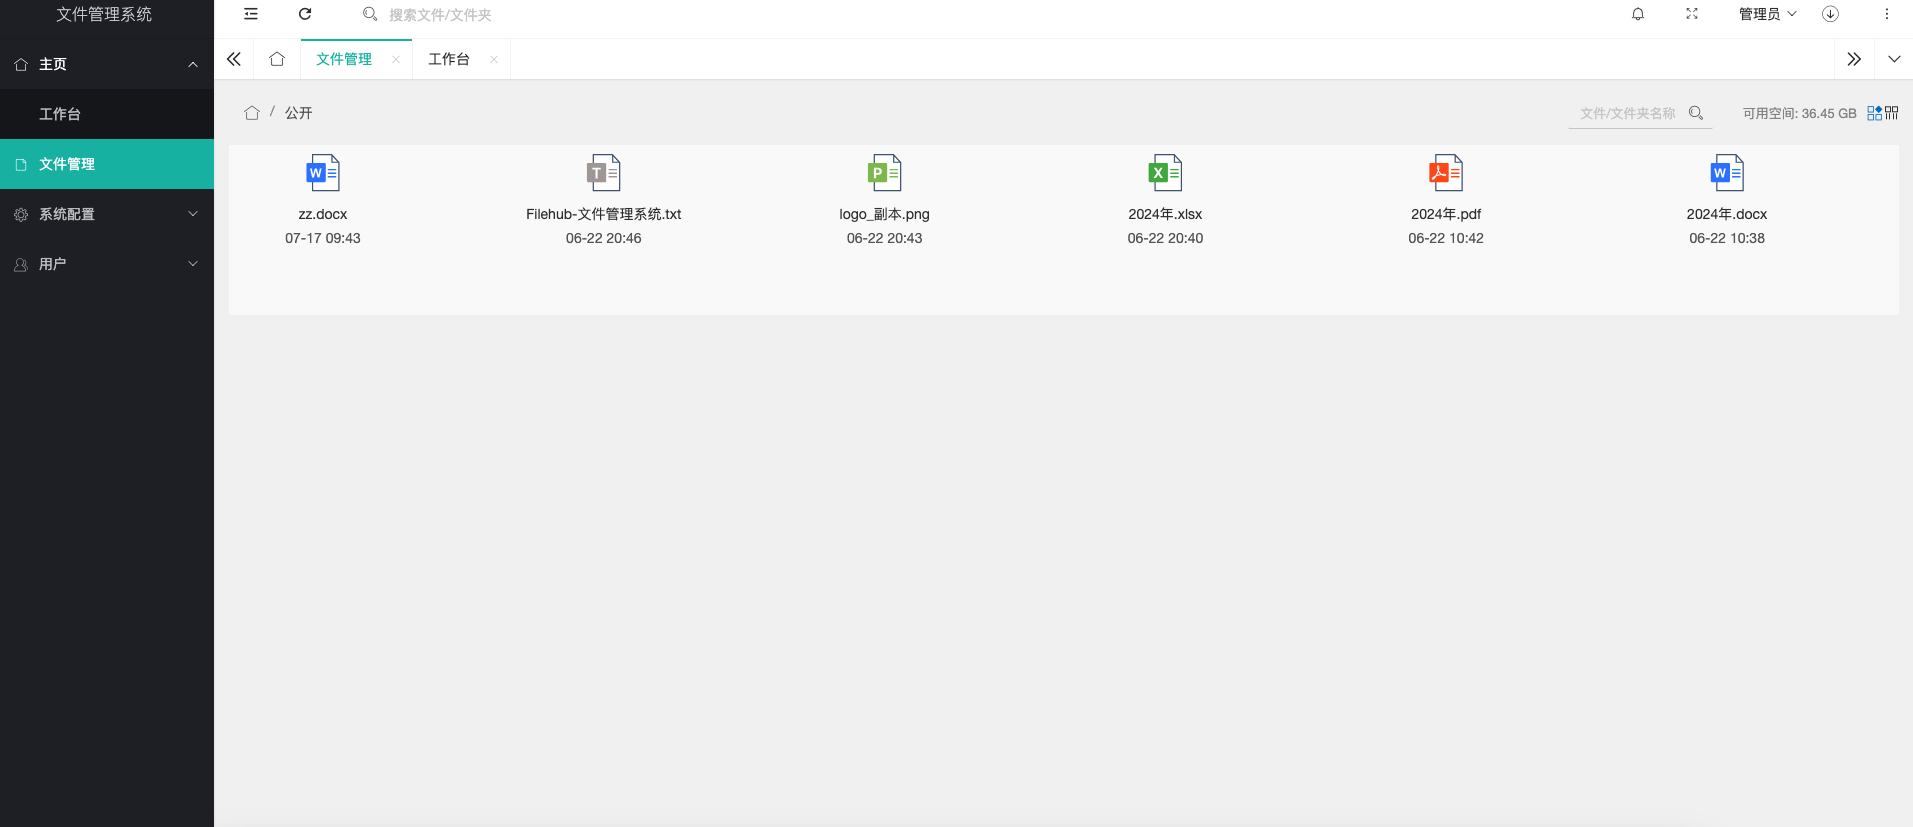This screenshot has width=1913, height=827.
Task: Click the 文件管理系统 title
Action: point(104,14)
